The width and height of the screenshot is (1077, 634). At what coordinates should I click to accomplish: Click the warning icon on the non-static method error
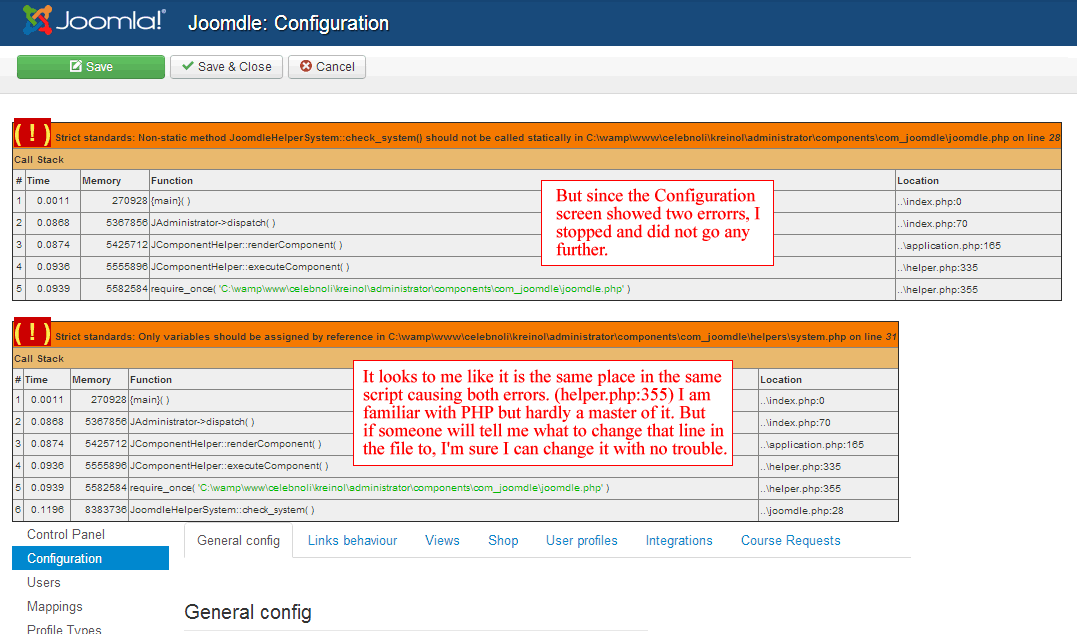(x=32, y=134)
